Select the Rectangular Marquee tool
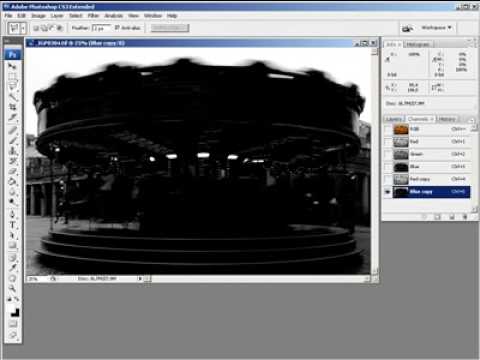480x360 pixels. (13, 76)
